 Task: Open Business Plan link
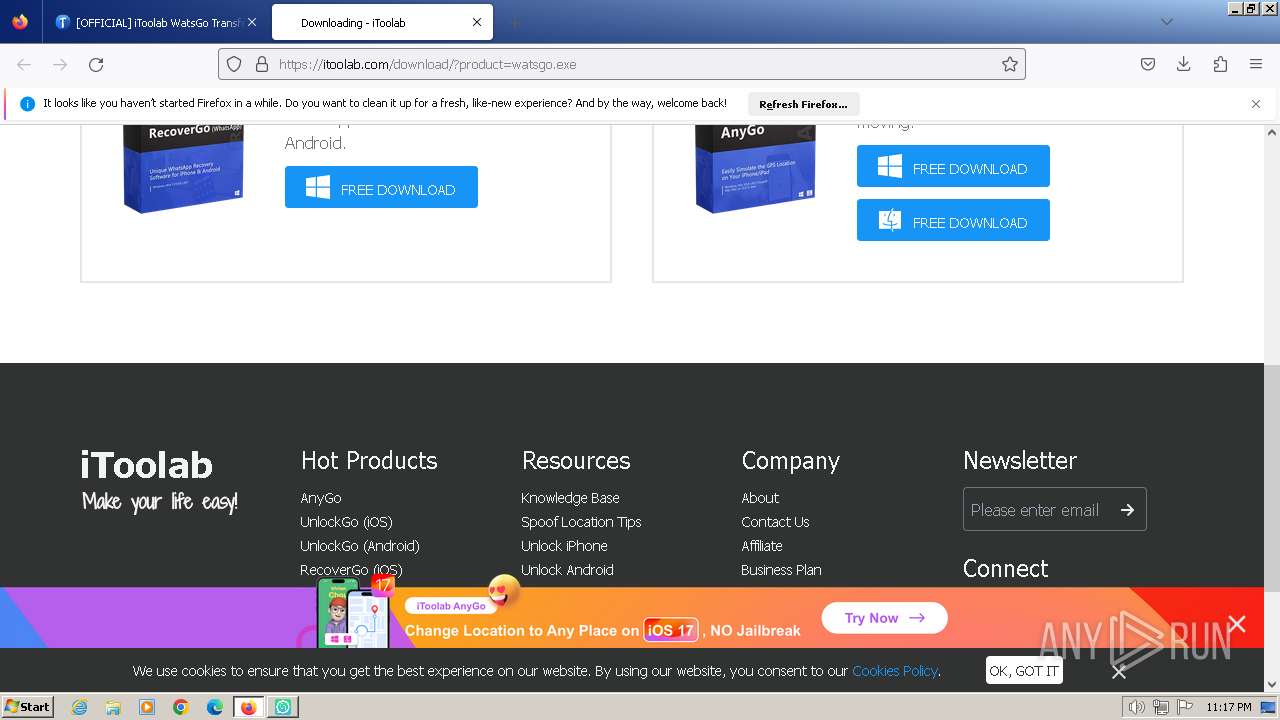781,570
